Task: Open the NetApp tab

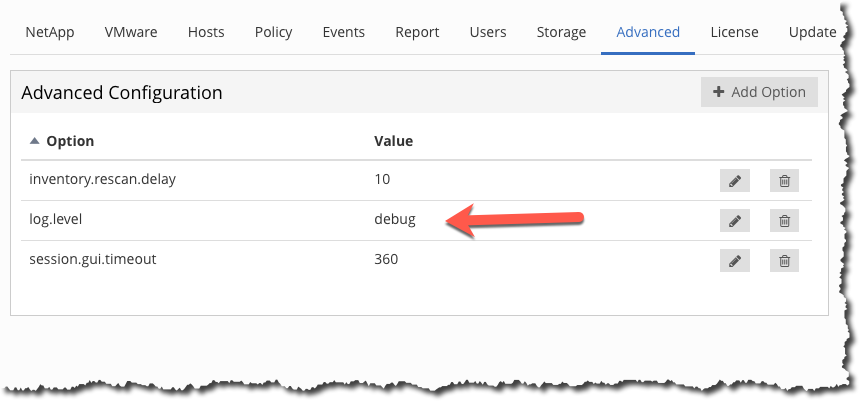Action: [49, 32]
